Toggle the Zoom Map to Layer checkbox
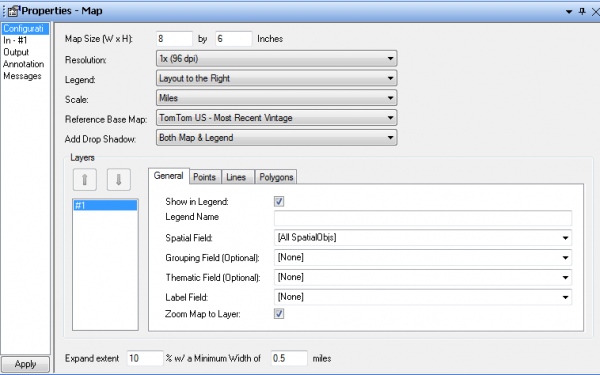 coord(279,314)
